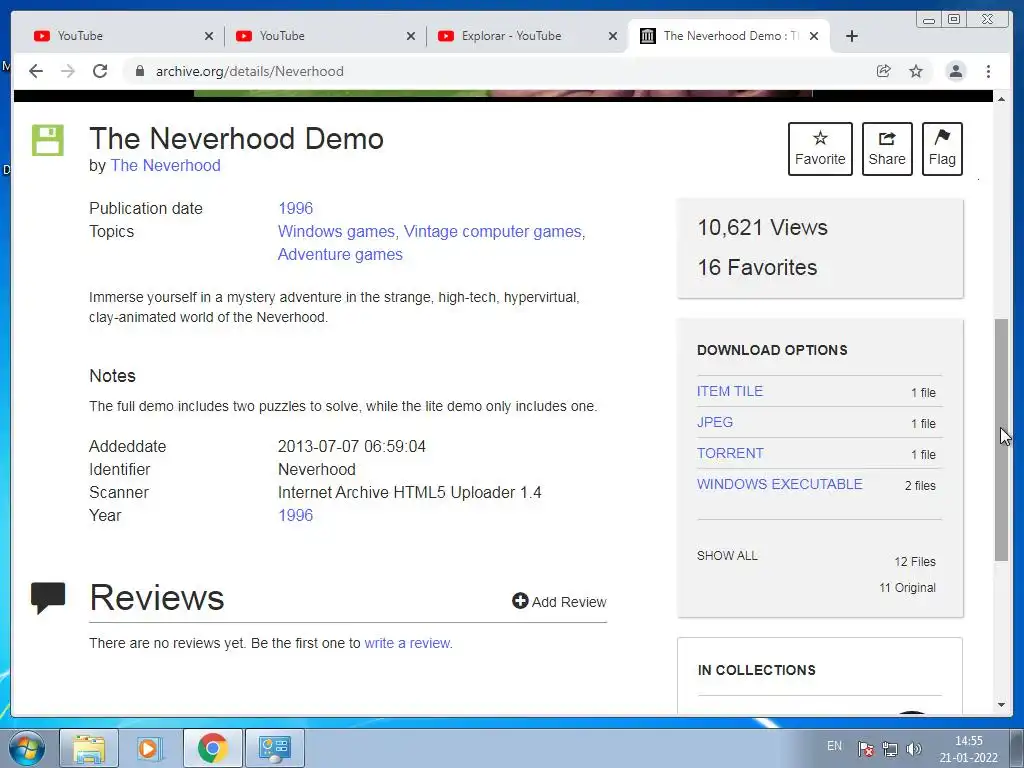Click the The Neverhood Demo title
This screenshot has width=1024, height=768.
[236, 138]
